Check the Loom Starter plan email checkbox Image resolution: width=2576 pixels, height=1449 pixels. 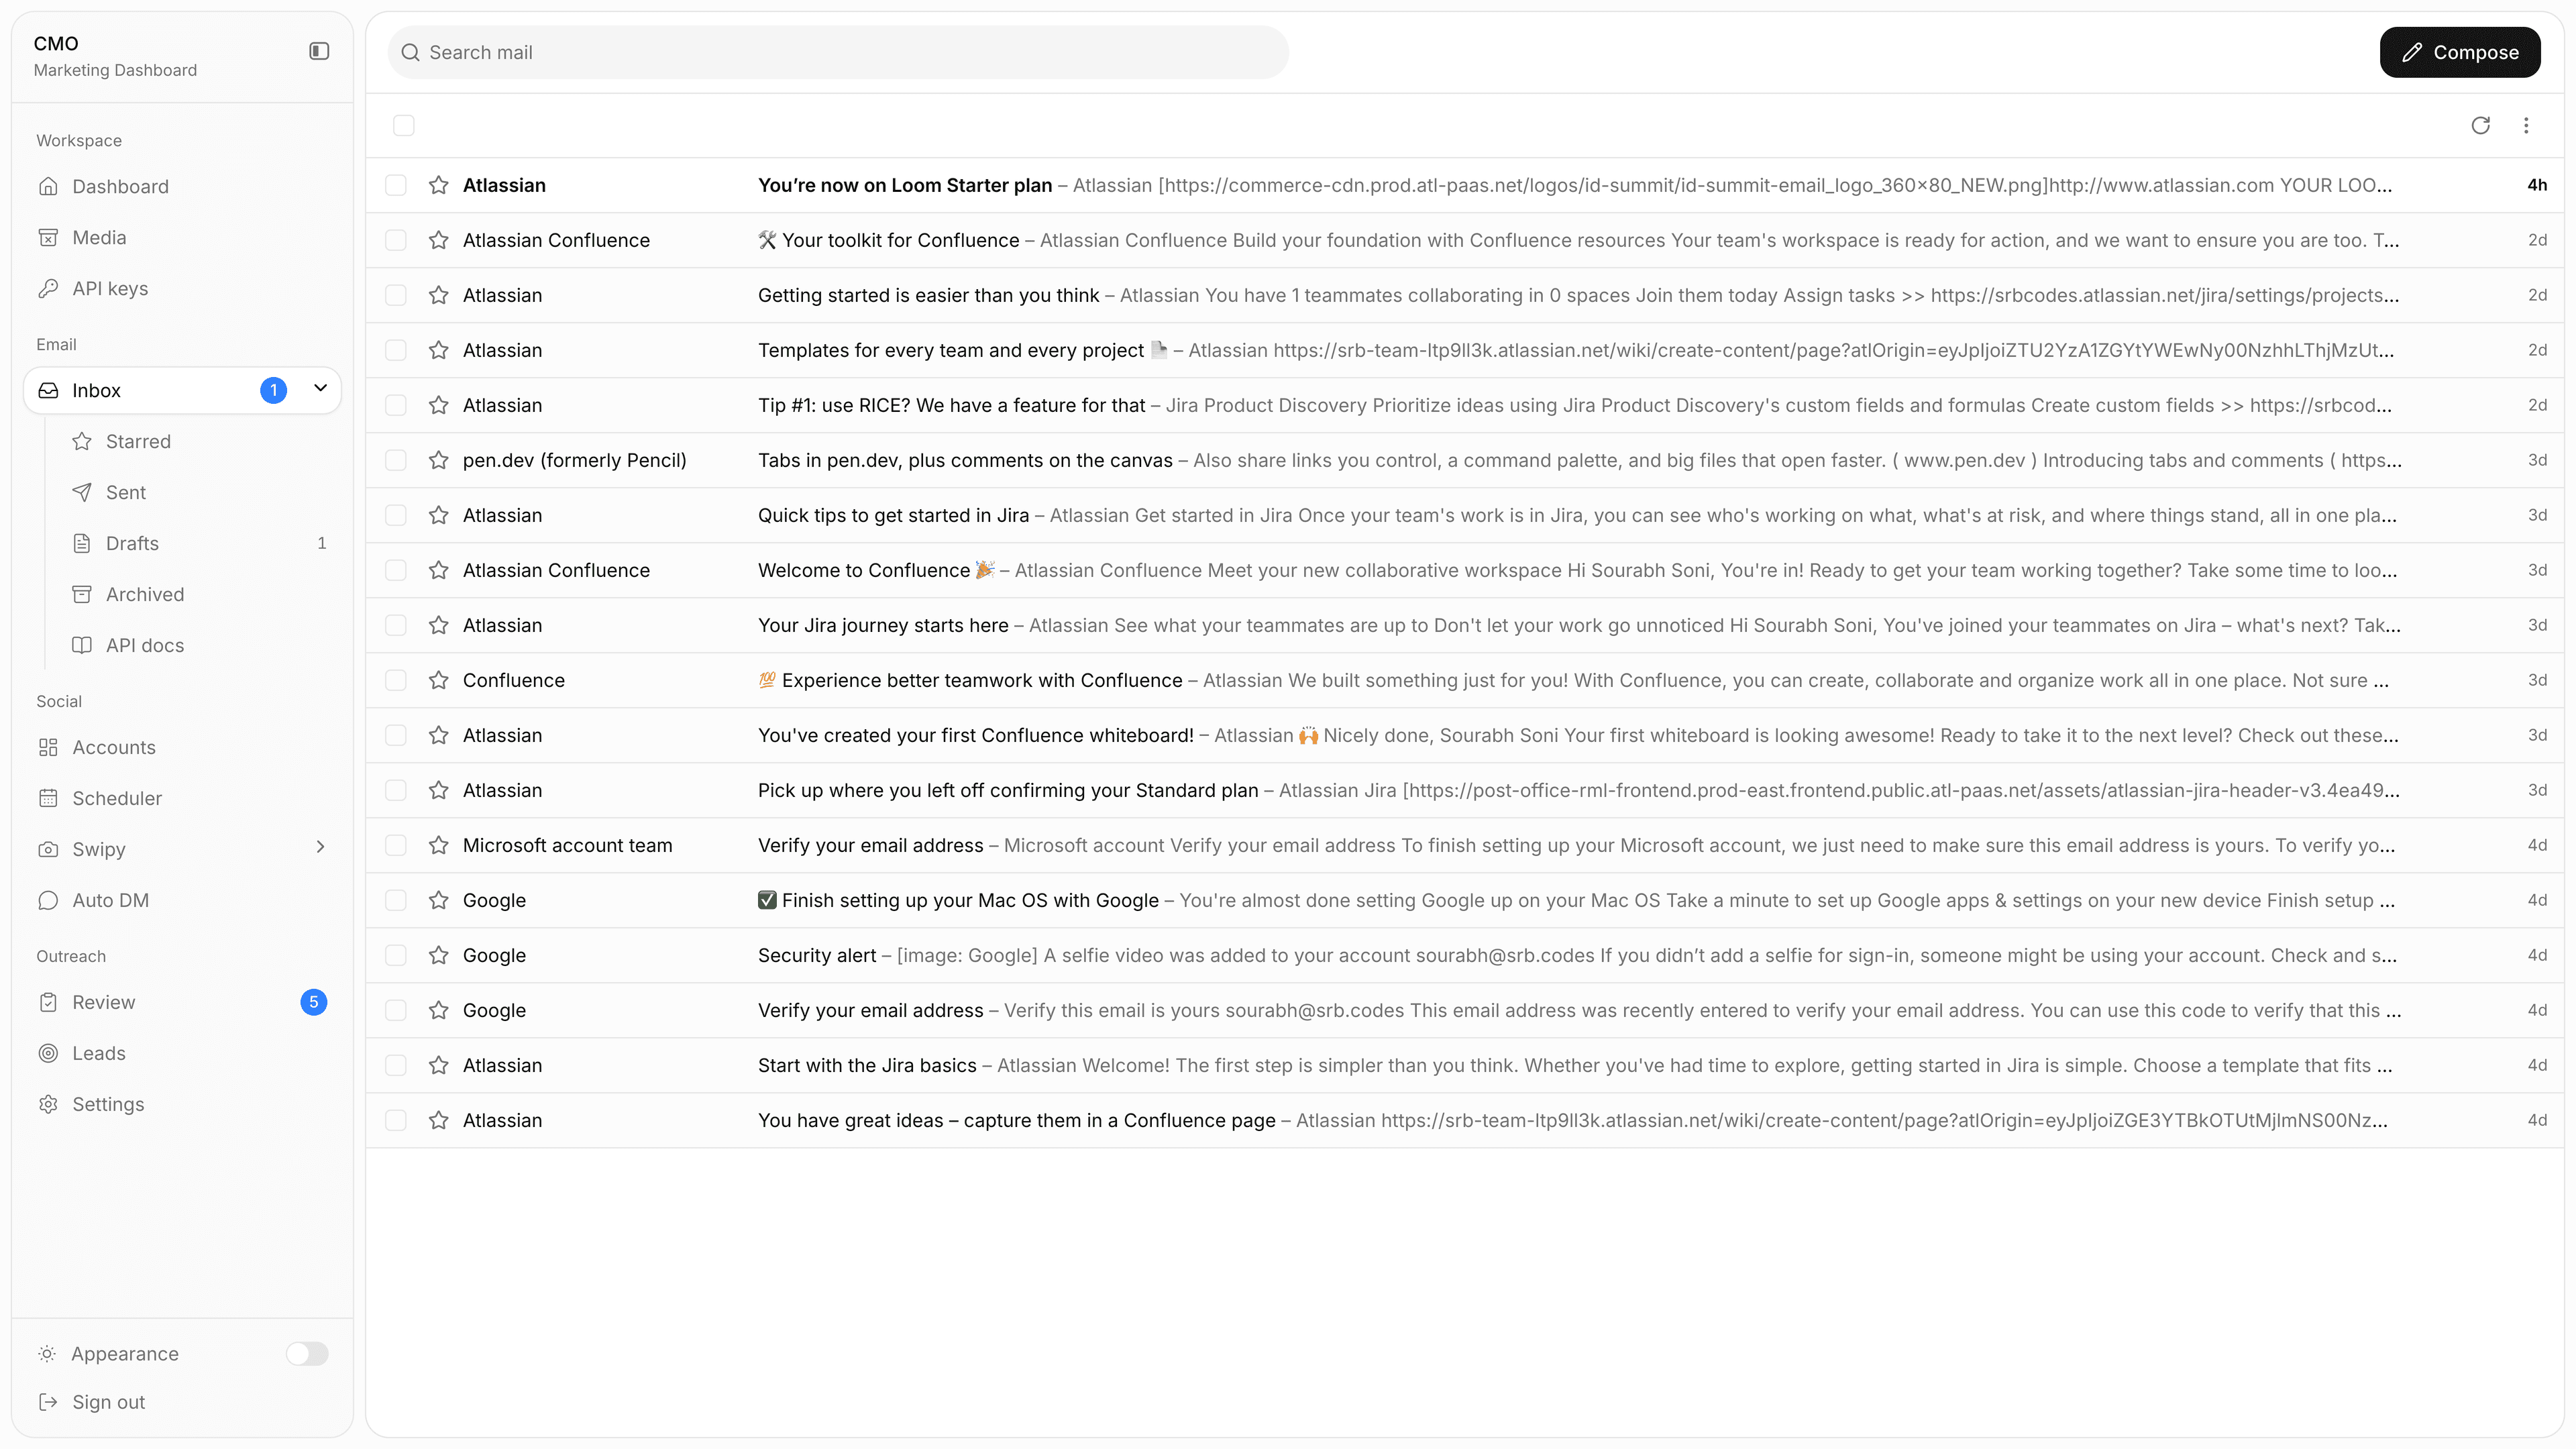click(x=396, y=185)
